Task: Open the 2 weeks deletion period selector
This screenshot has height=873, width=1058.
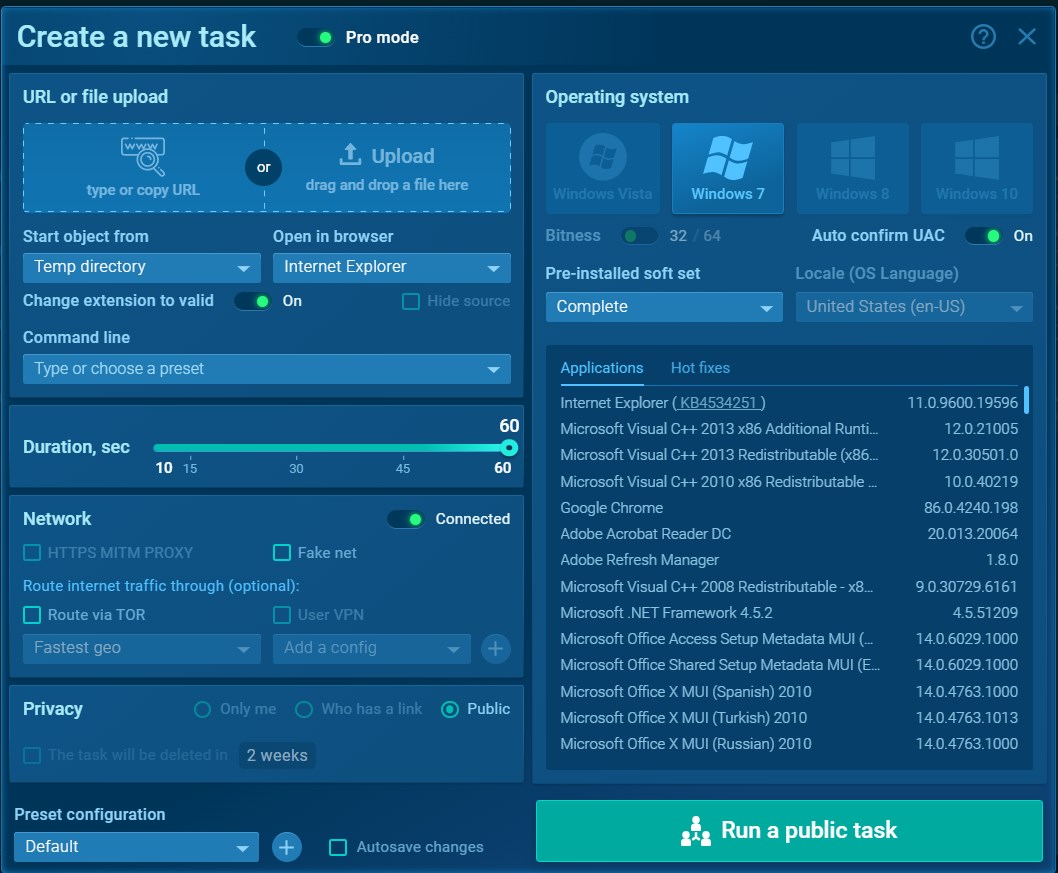Action: tap(277, 755)
